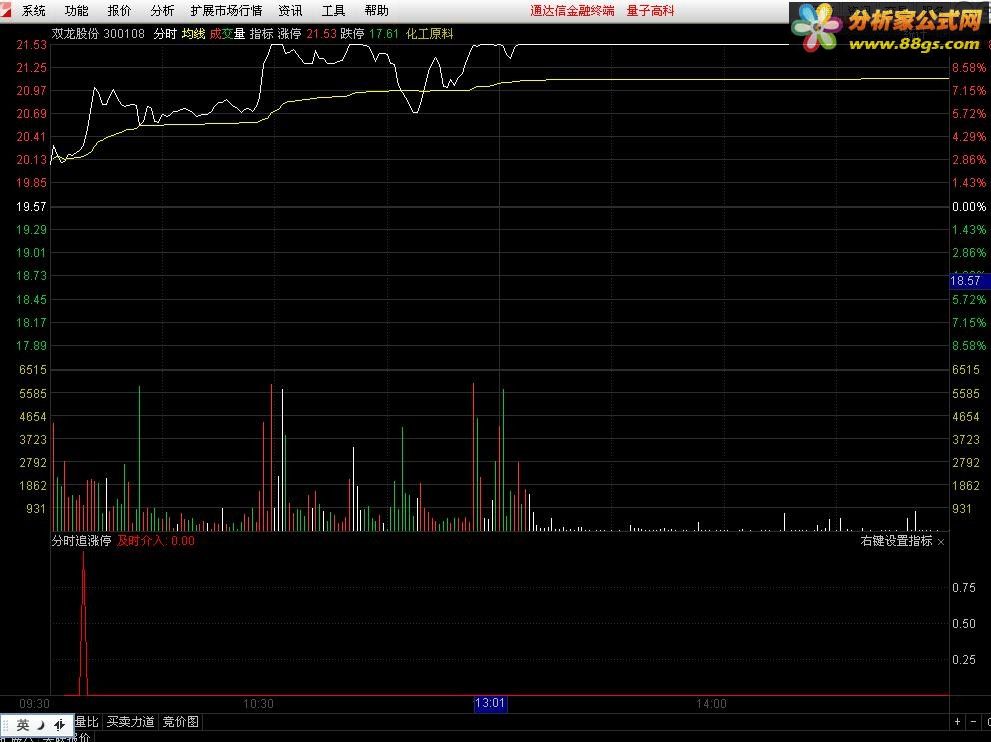
Task: Click the 0.50 indicator scale label
Action: tap(964, 624)
